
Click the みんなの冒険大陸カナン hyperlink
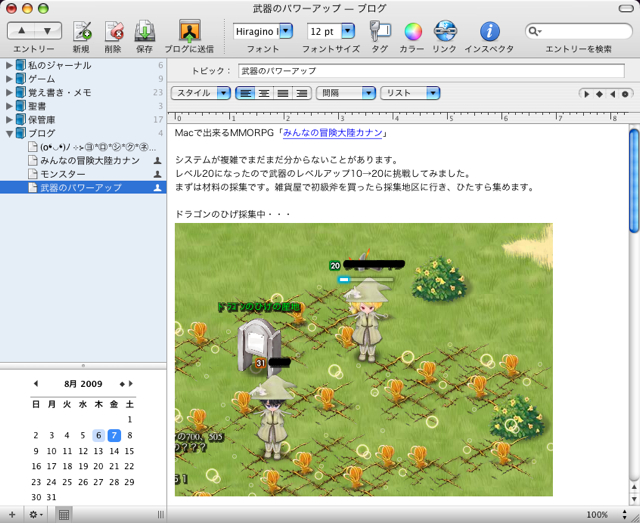pyautogui.click(x=333, y=133)
